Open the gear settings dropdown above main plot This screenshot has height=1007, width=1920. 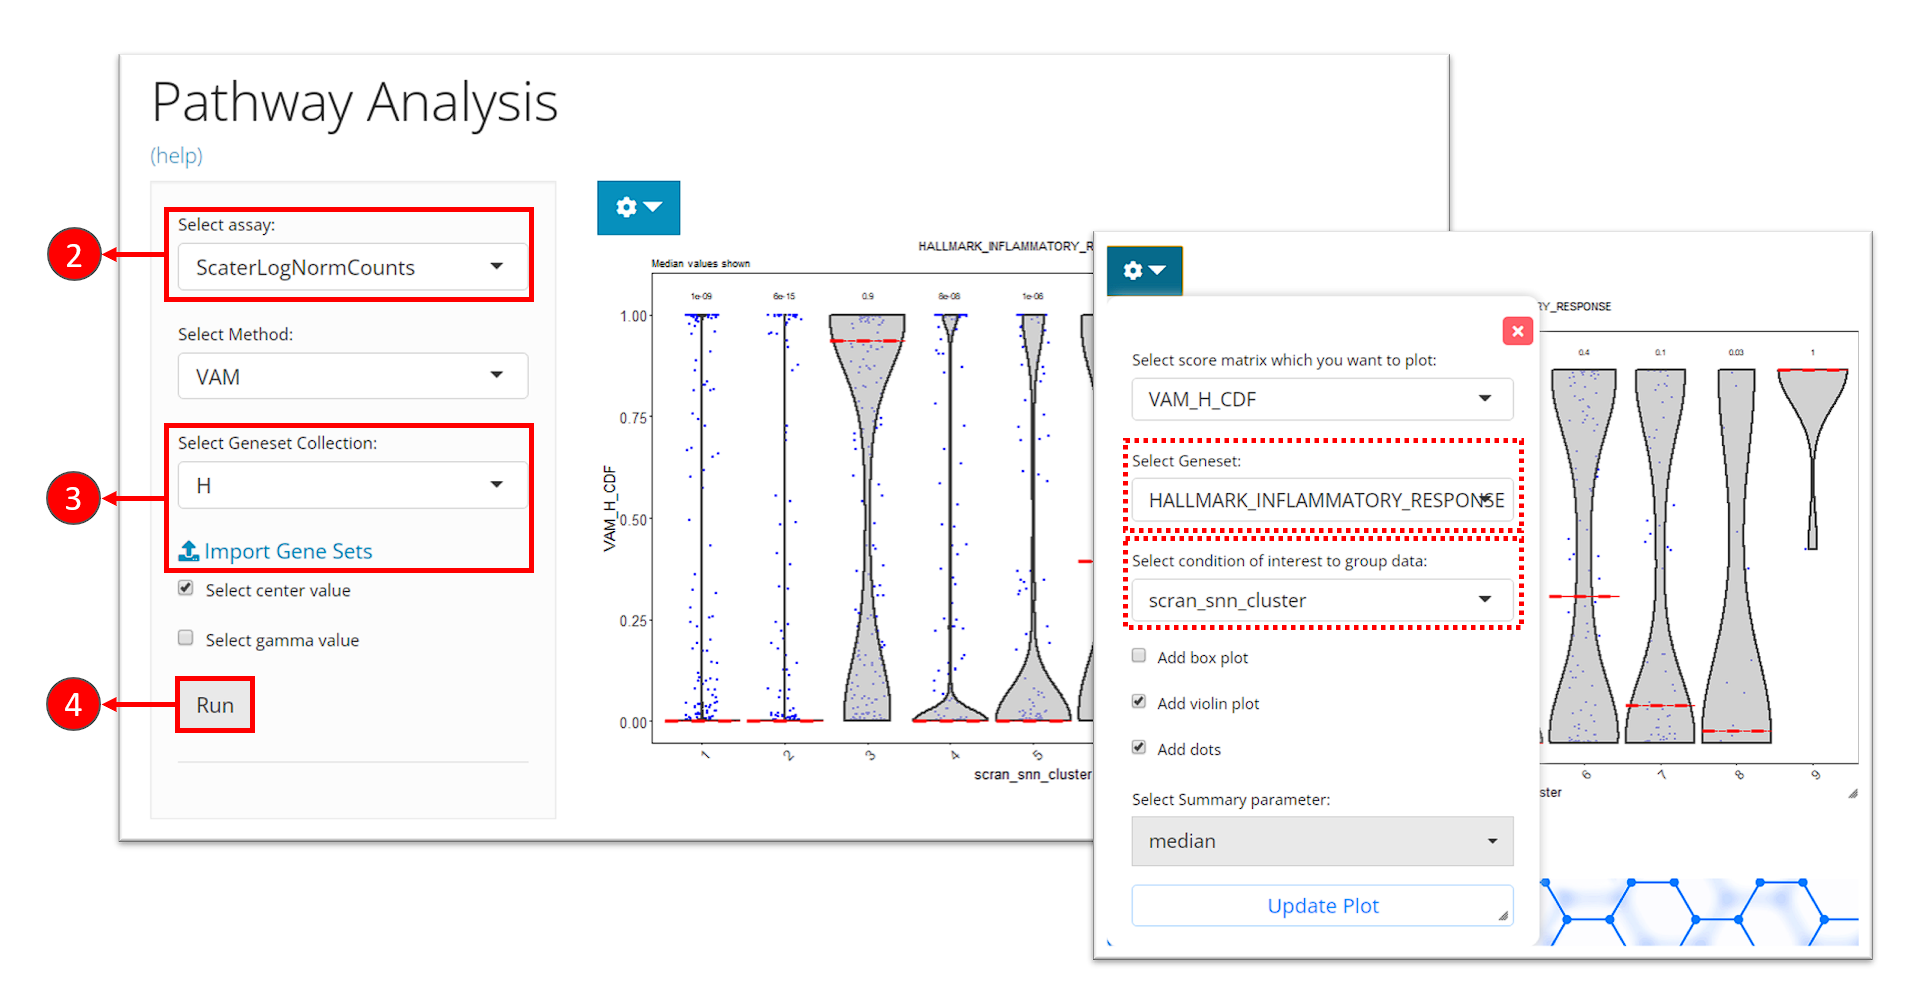pos(638,207)
